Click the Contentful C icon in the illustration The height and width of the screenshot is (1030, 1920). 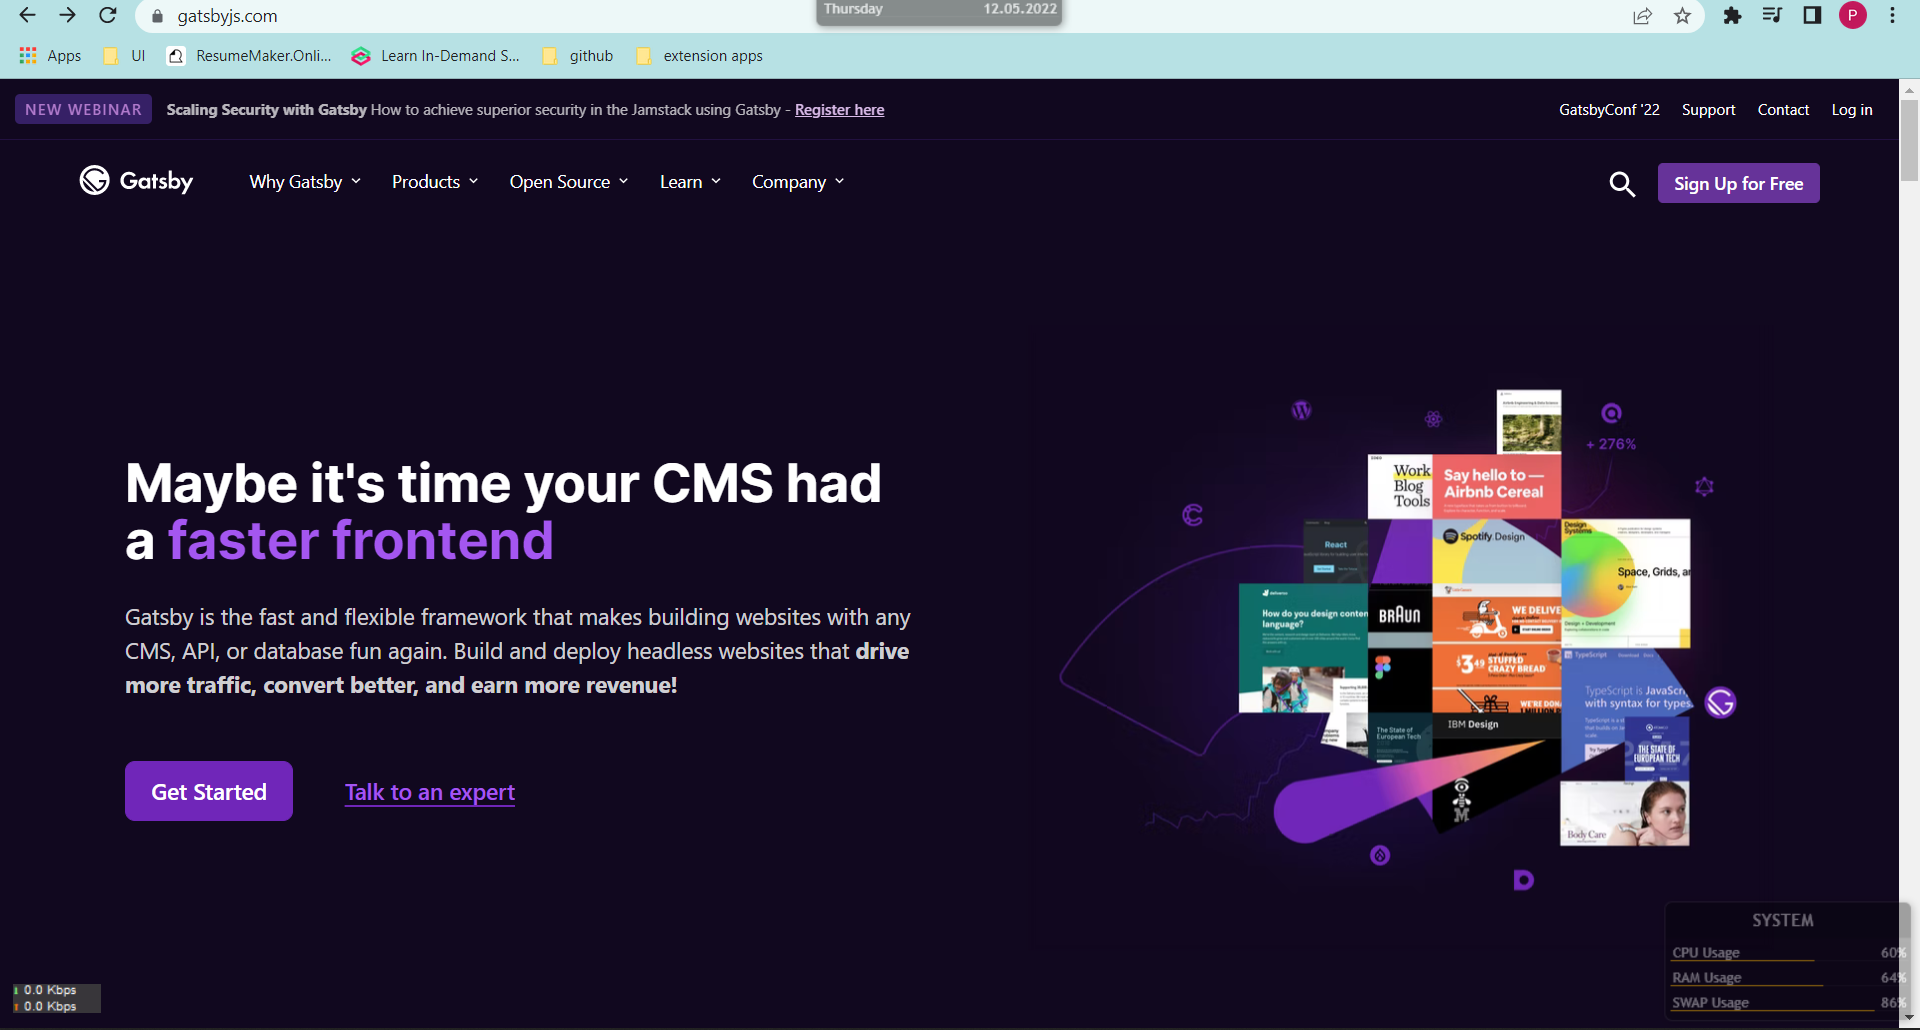coord(1192,515)
